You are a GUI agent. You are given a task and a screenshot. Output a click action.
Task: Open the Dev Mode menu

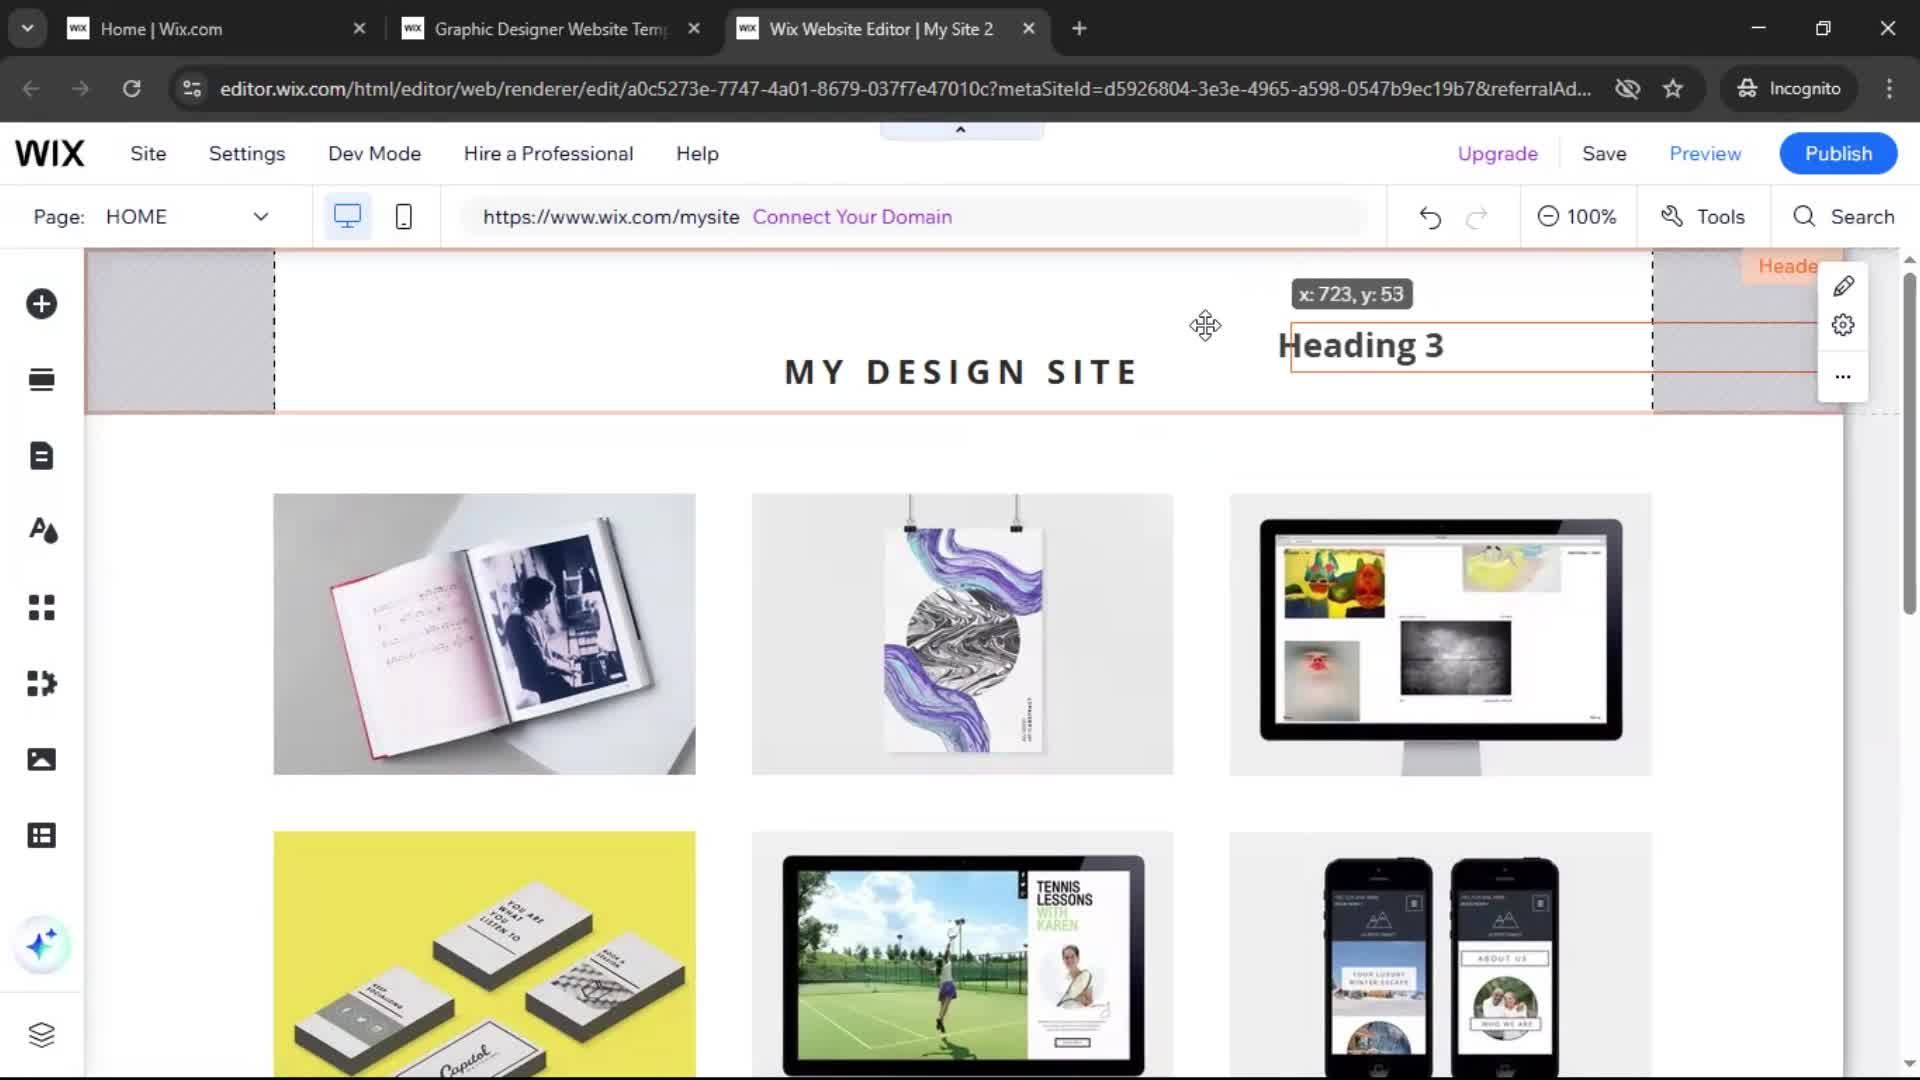click(374, 154)
